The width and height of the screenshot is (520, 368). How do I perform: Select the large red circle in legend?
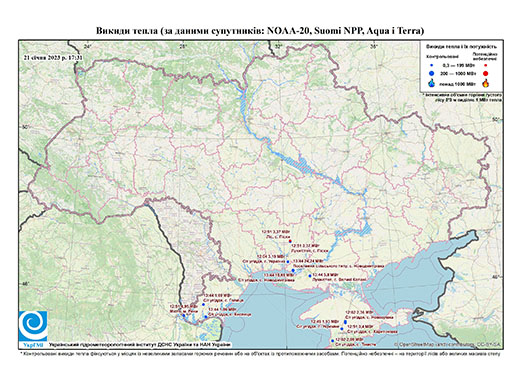485,74
